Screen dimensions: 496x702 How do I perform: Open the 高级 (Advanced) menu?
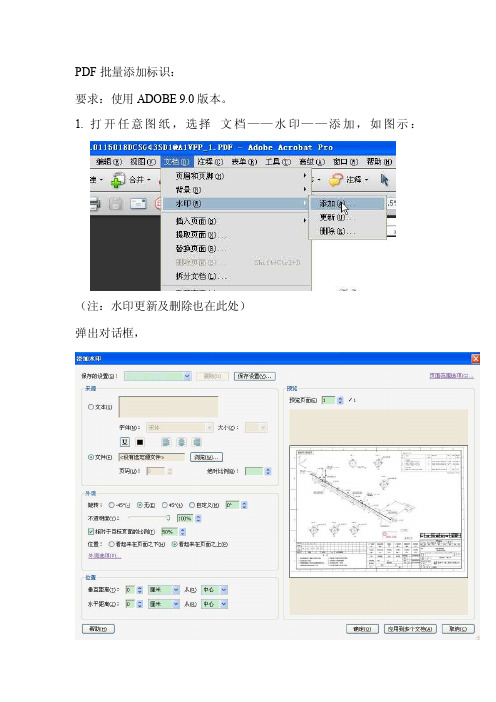[312, 162]
